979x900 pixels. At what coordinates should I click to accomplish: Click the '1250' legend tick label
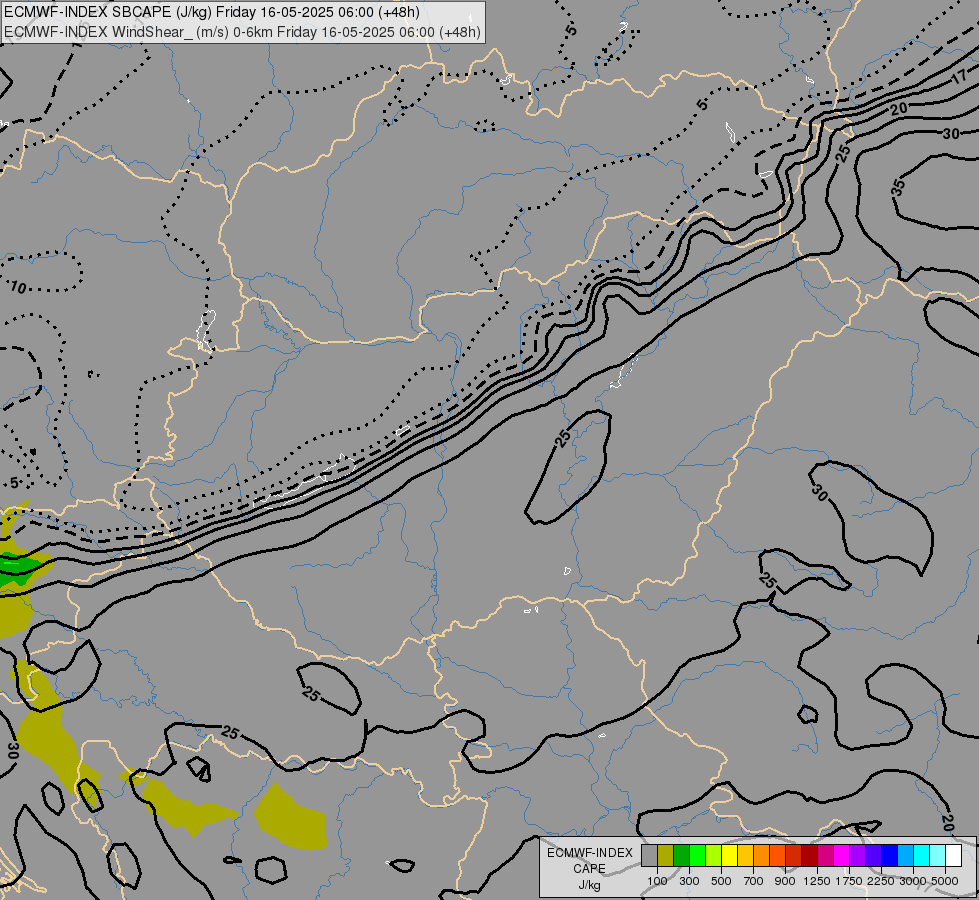click(x=817, y=881)
